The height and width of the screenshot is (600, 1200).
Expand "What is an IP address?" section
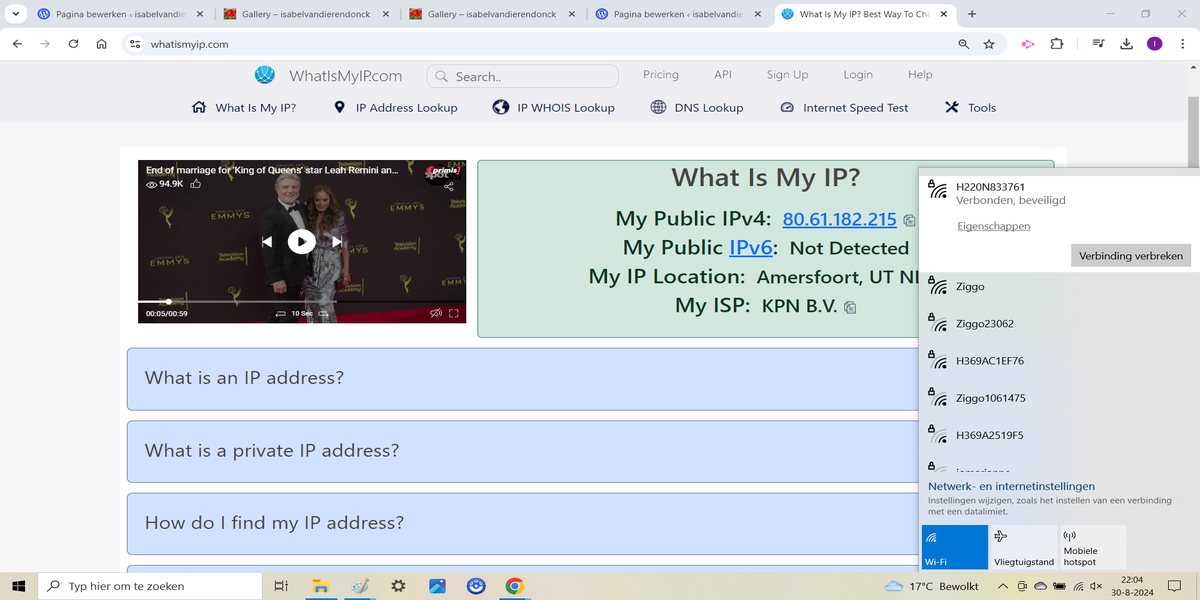pos(522,379)
